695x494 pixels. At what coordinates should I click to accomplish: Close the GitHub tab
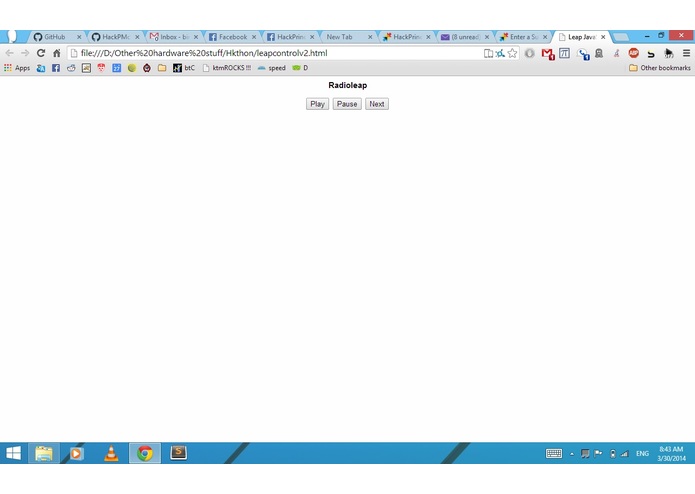coord(79,37)
